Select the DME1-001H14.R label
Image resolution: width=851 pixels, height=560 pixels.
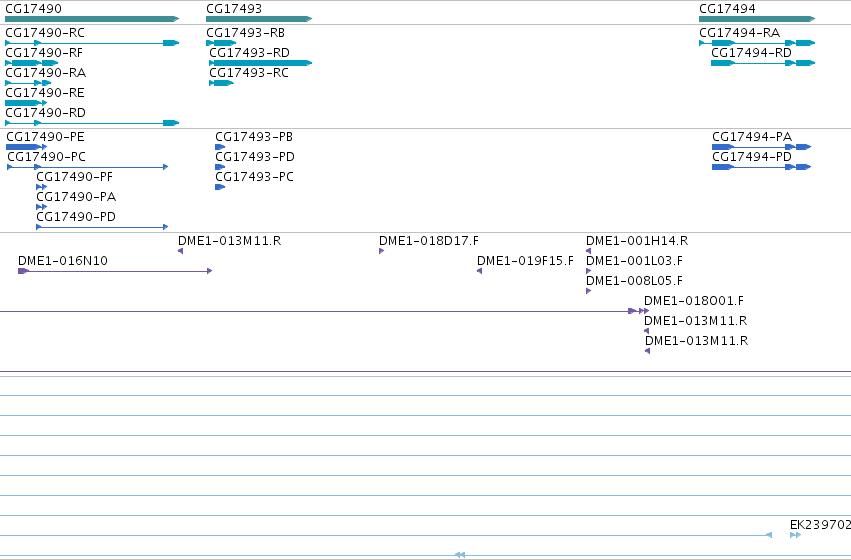point(637,241)
